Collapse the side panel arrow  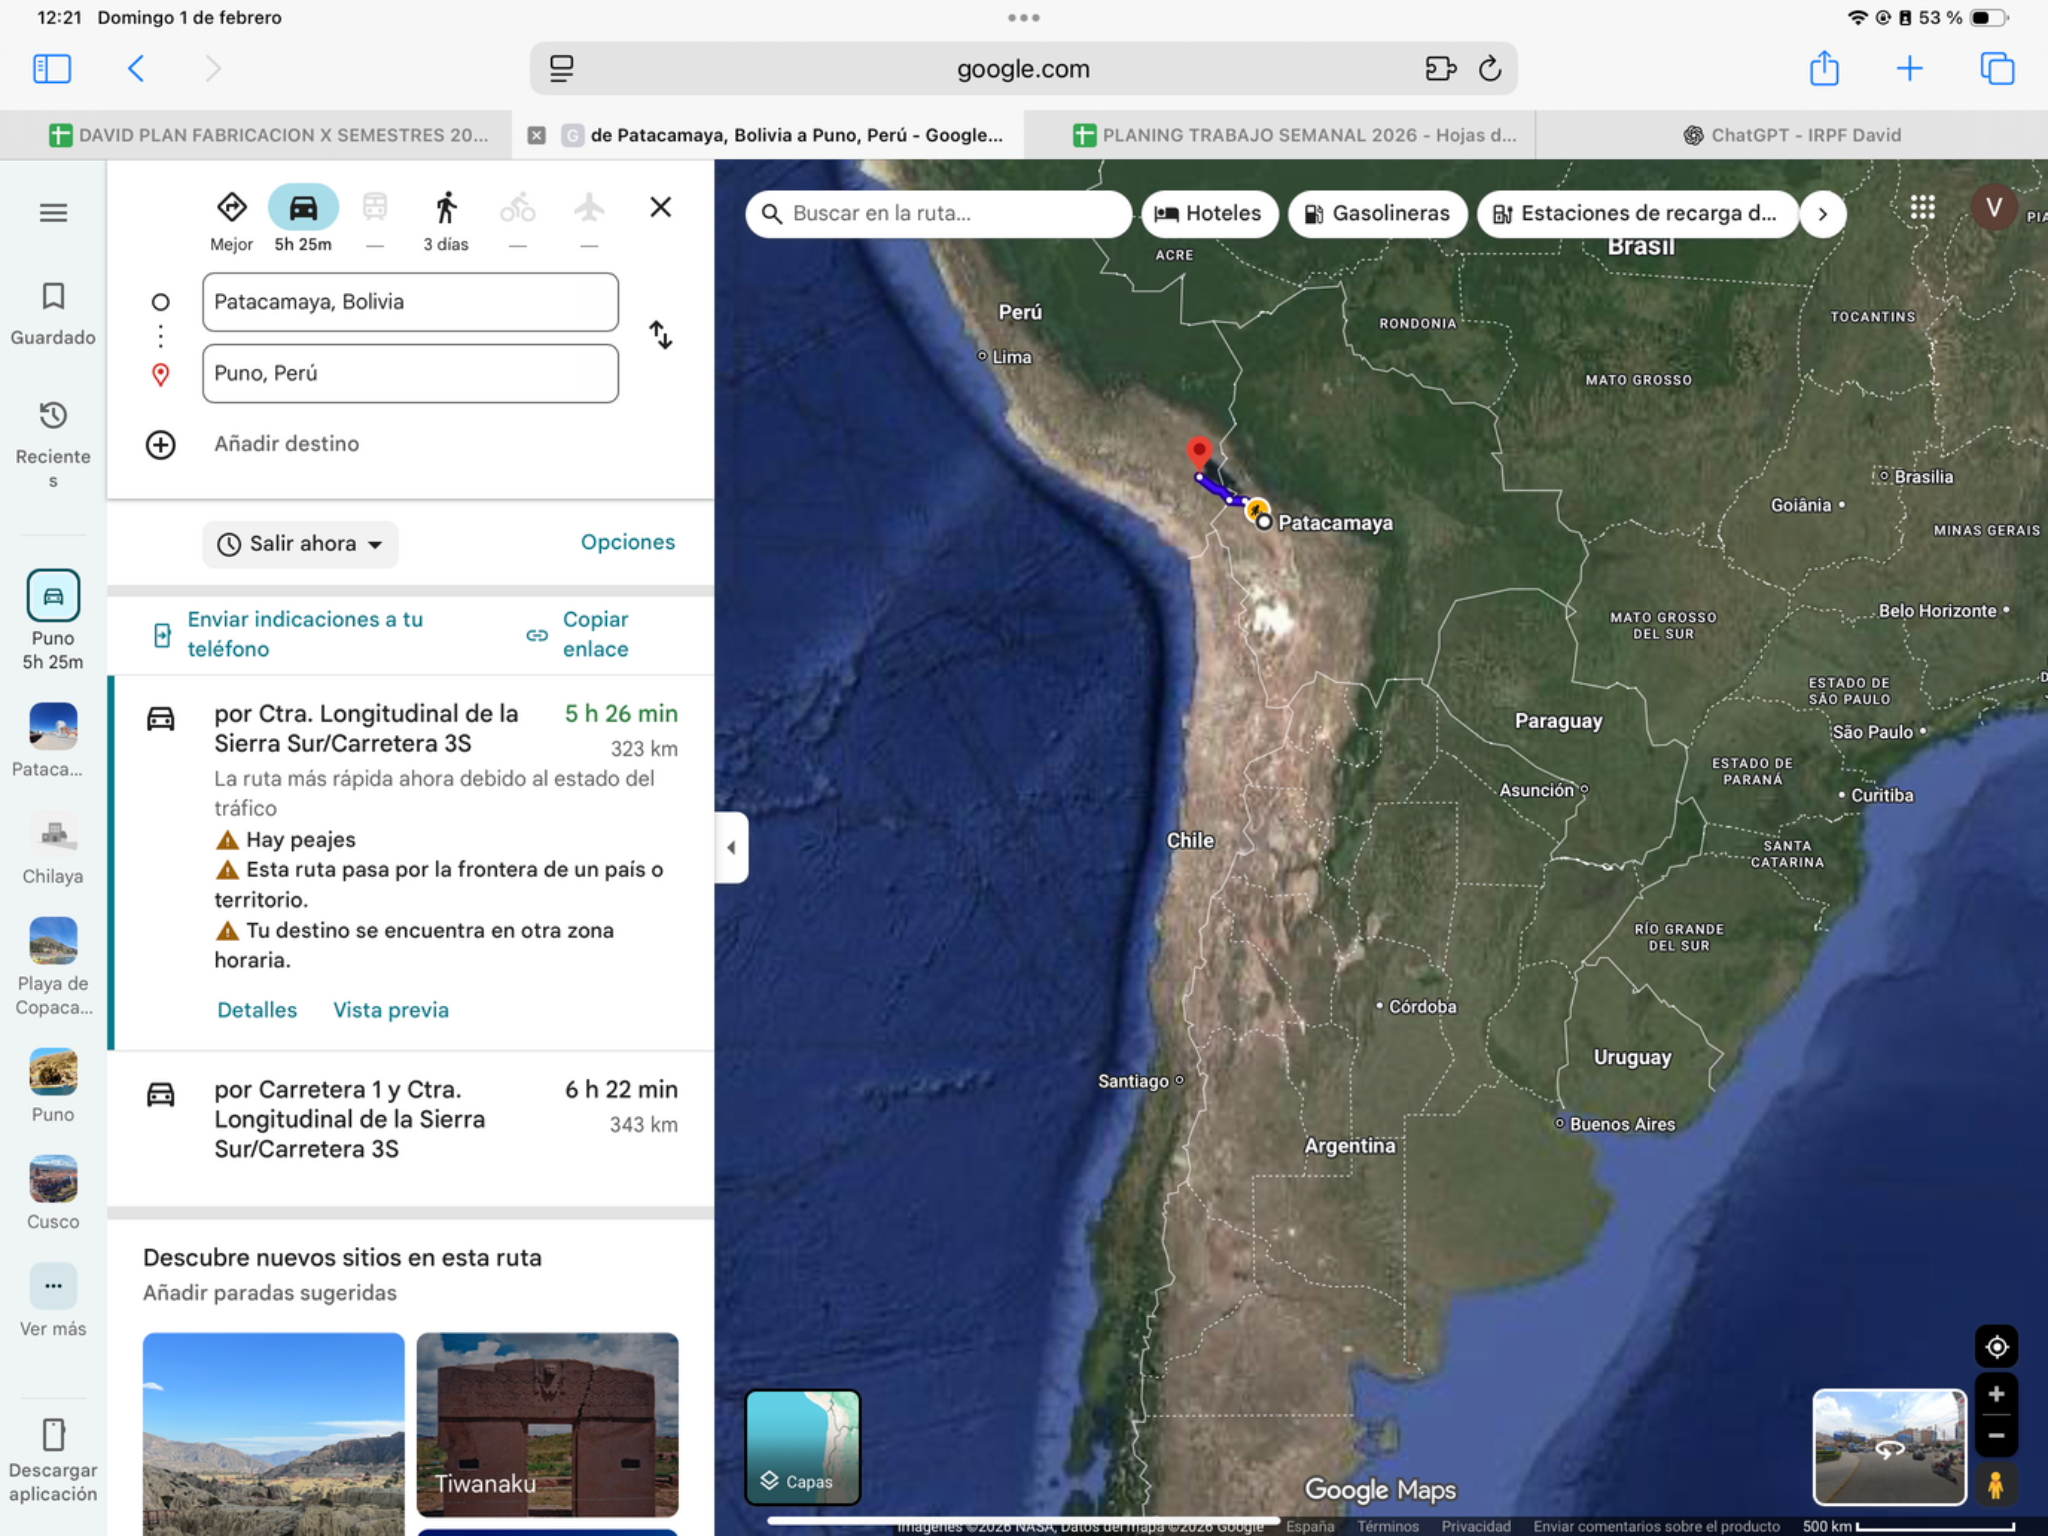(731, 848)
